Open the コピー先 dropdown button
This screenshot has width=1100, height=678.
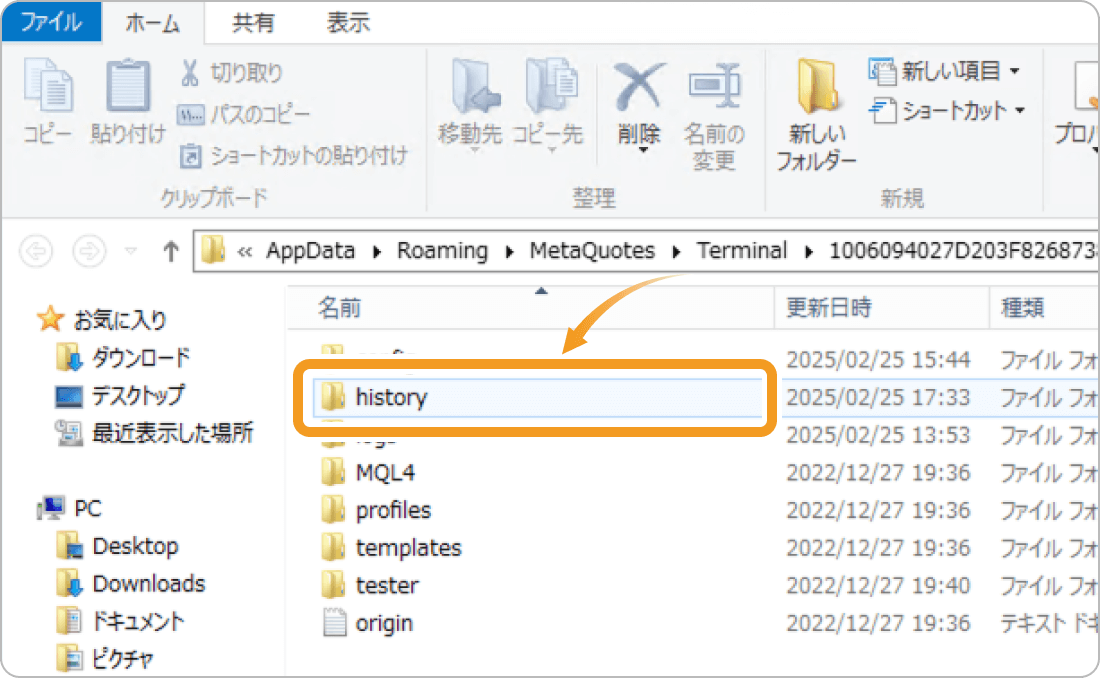(548, 105)
